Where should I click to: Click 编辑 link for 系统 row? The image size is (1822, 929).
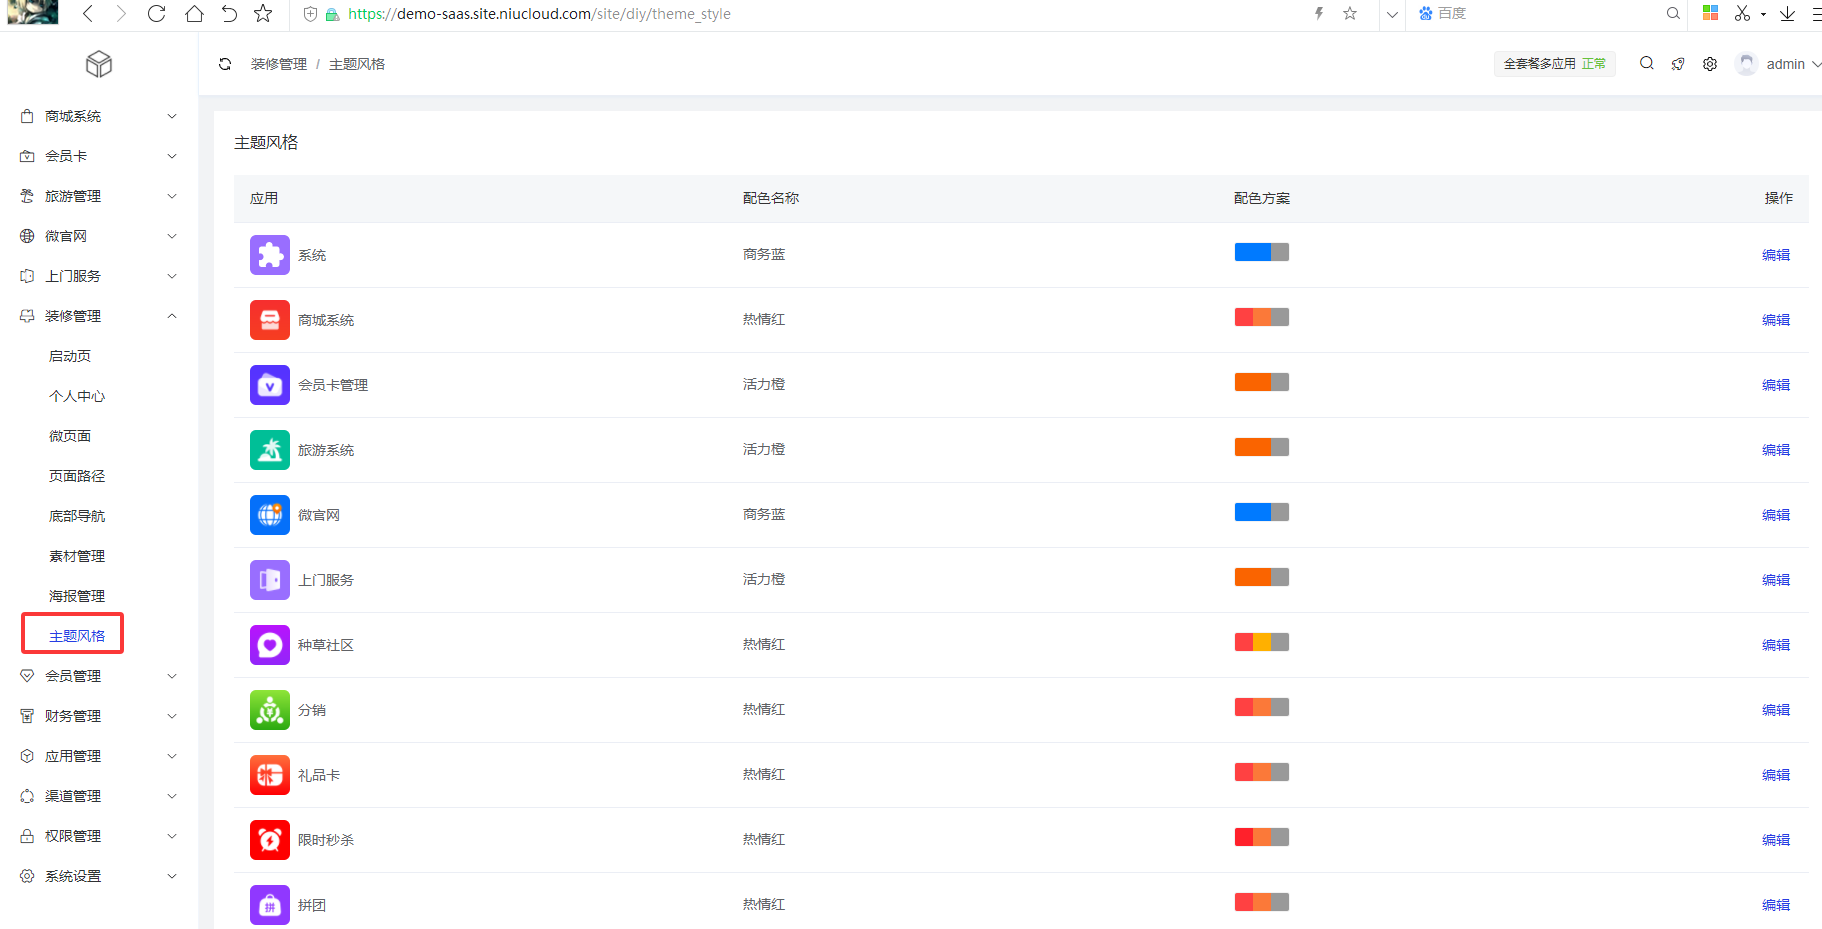1775,255
